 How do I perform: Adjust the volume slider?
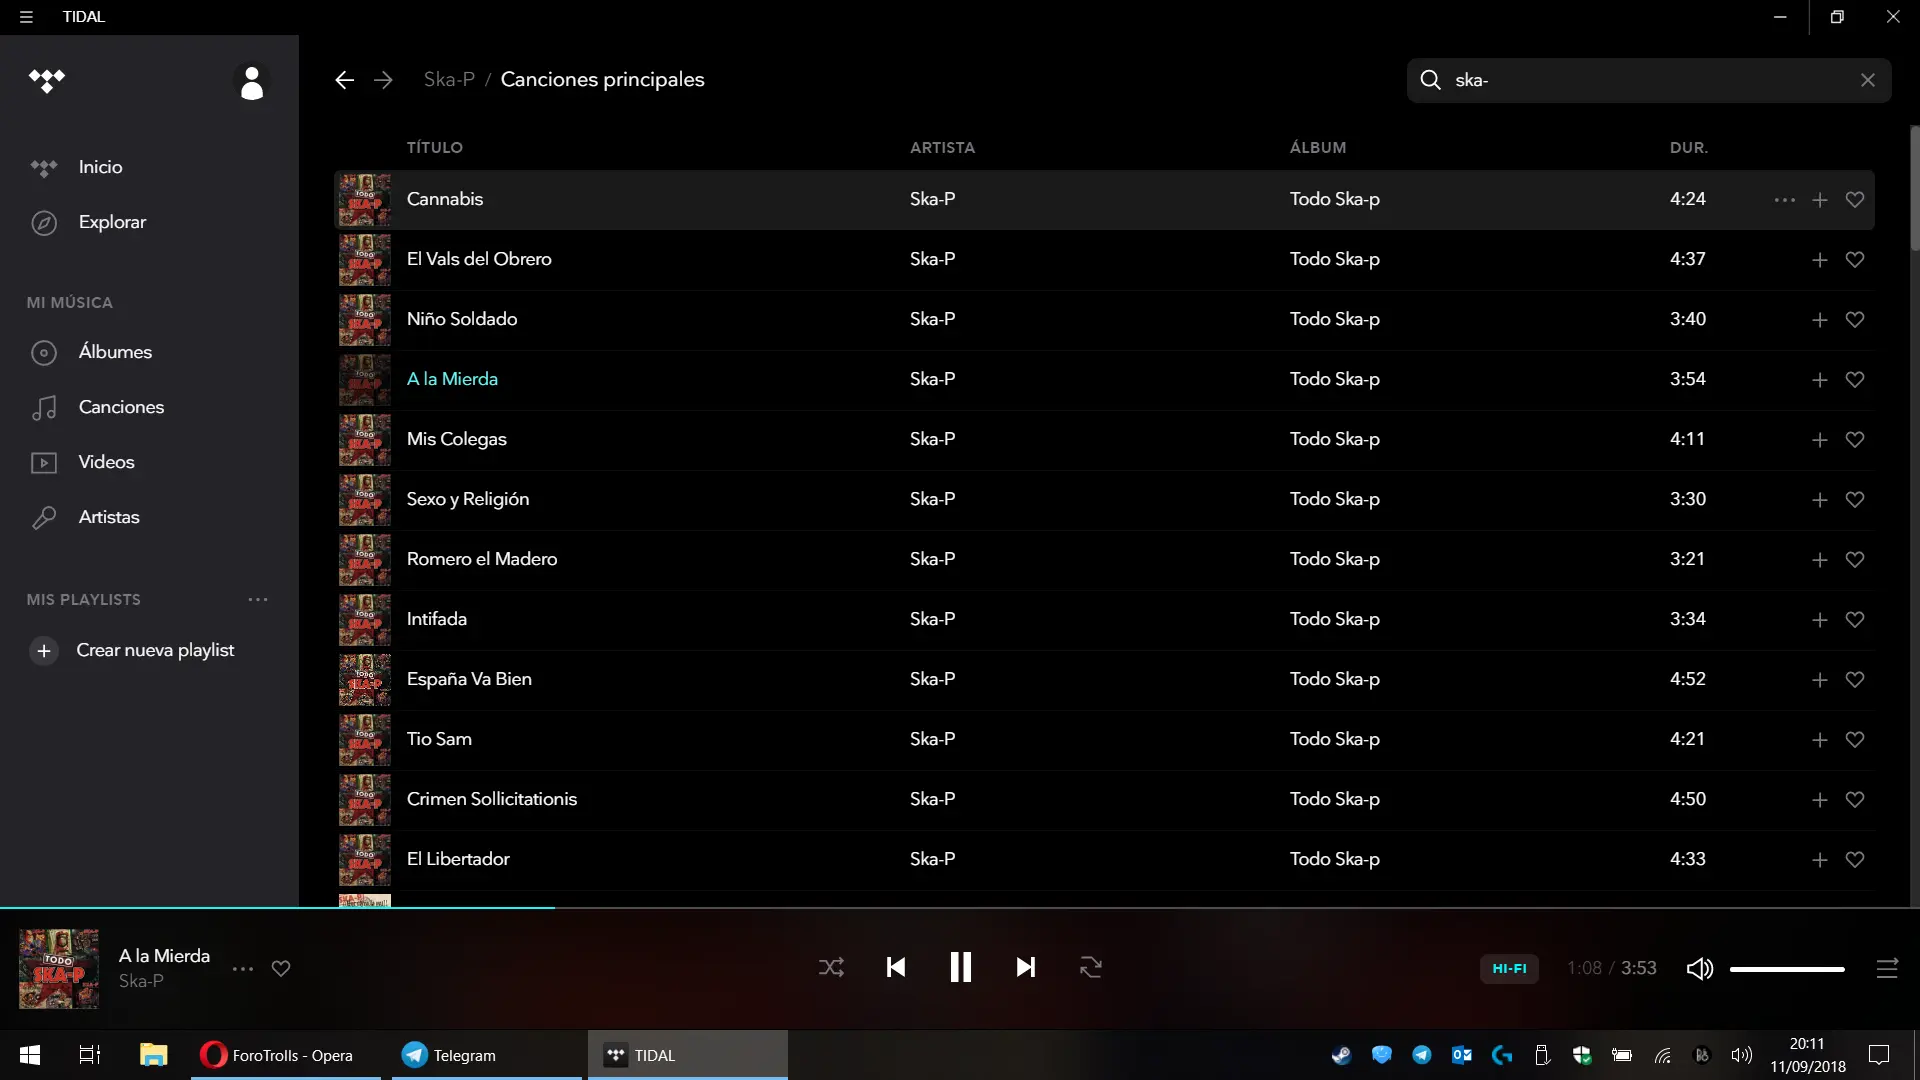coord(1787,969)
